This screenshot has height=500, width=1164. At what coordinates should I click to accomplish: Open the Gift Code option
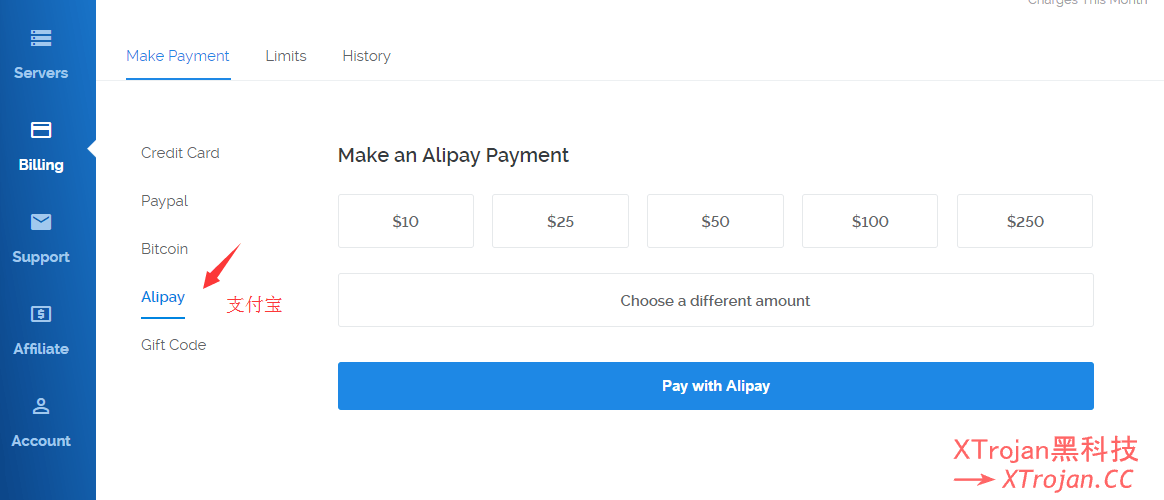[173, 345]
